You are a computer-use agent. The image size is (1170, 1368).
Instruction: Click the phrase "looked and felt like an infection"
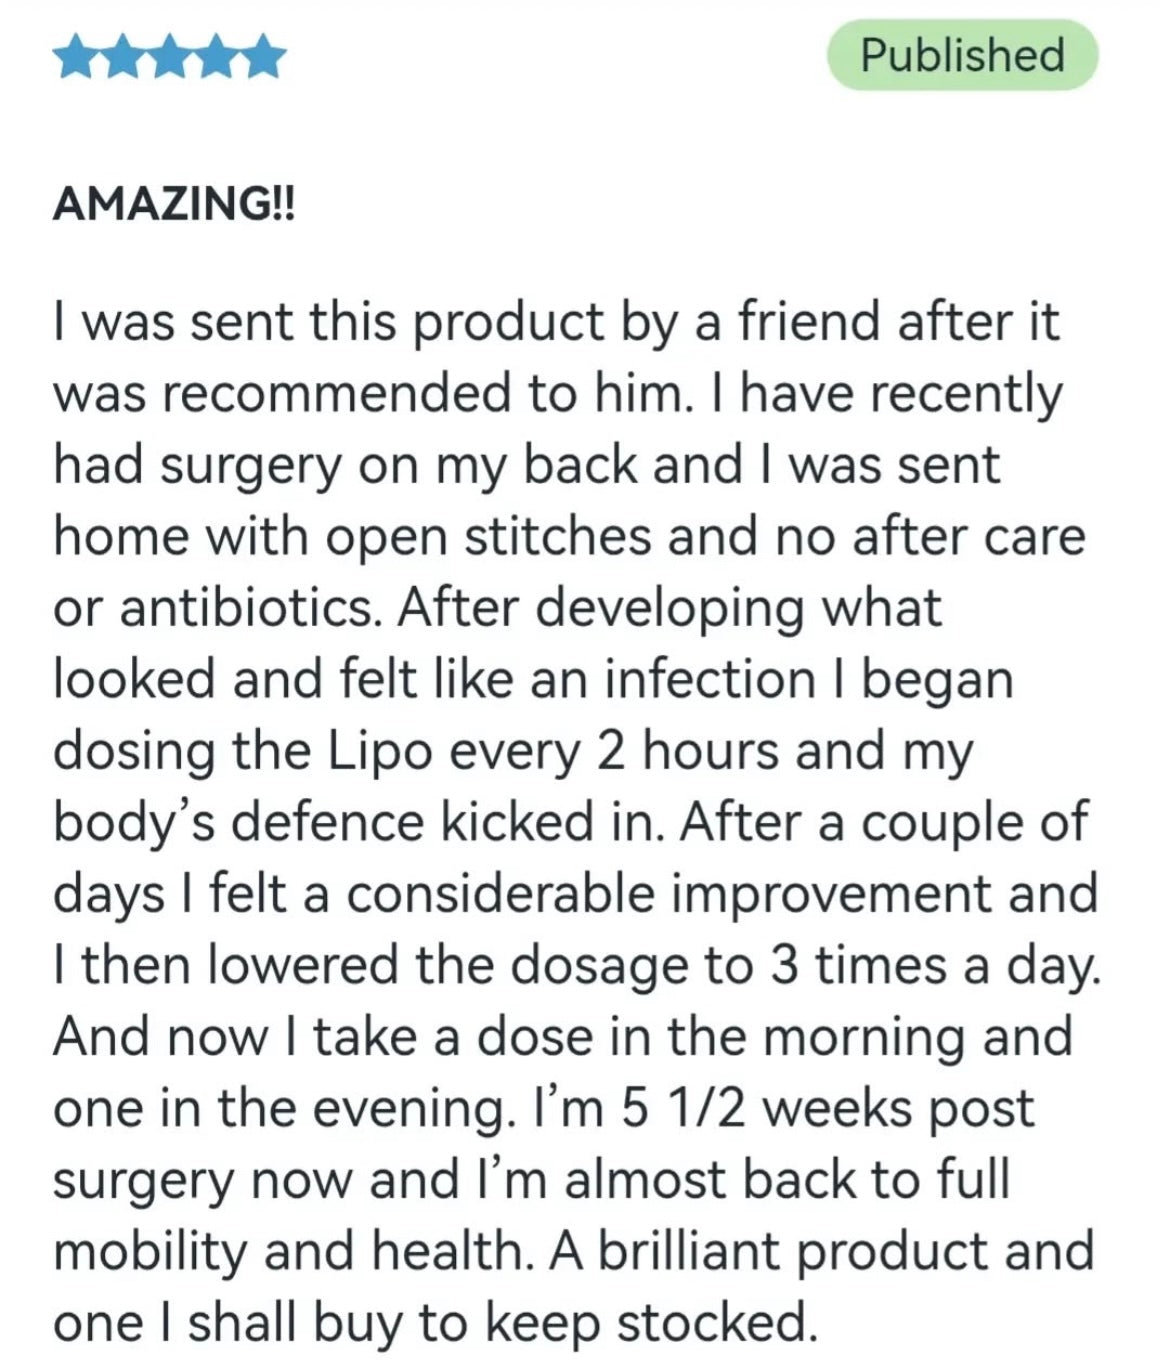coord(432,680)
